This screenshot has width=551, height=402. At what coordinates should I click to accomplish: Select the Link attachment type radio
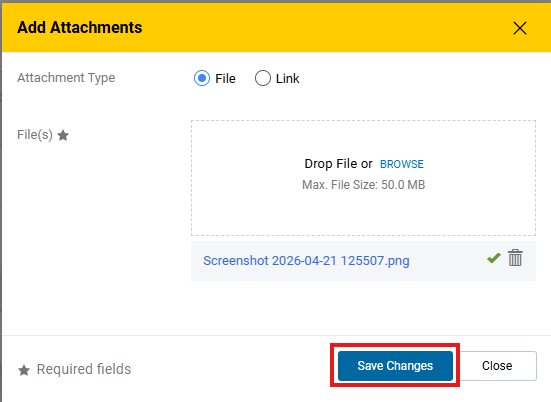pyautogui.click(x=263, y=78)
